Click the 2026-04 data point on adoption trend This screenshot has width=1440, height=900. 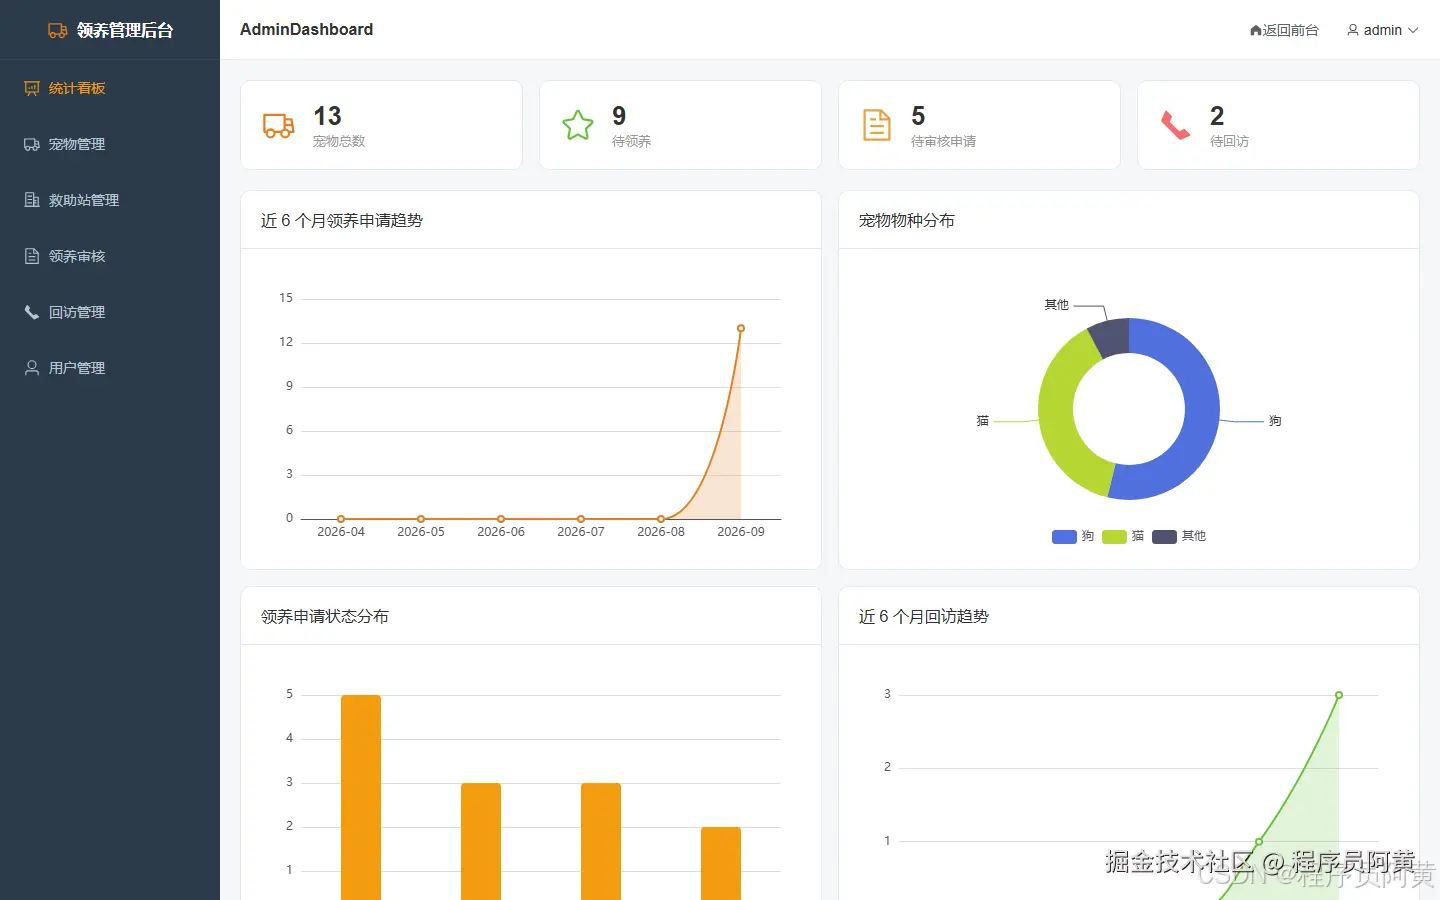click(x=341, y=519)
